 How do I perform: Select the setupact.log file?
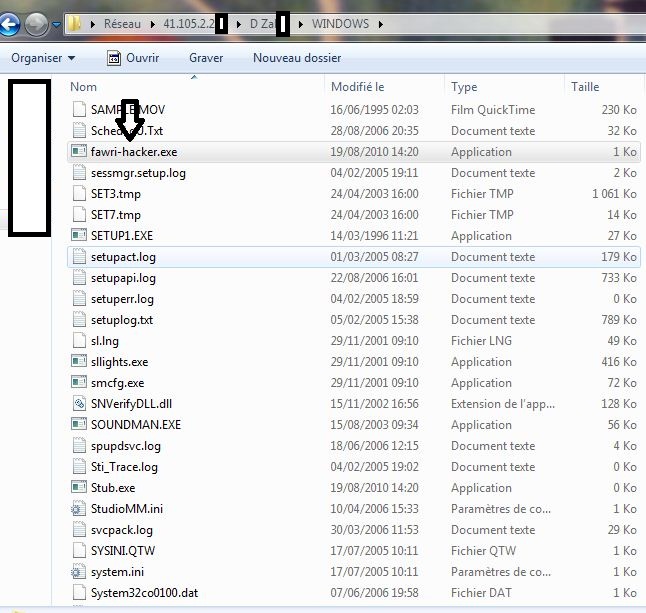click(x=116, y=257)
